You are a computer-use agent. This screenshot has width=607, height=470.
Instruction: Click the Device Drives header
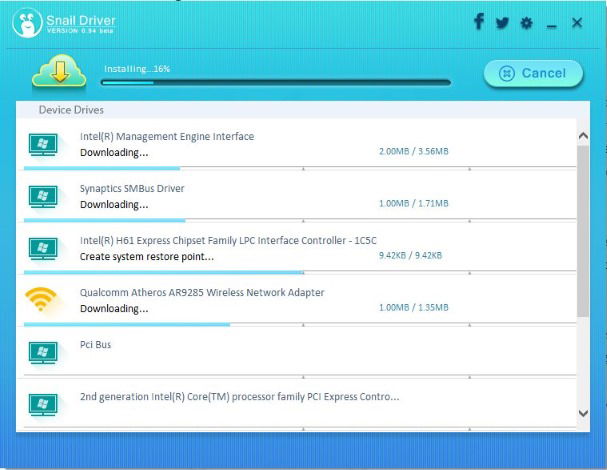[71, 110]
